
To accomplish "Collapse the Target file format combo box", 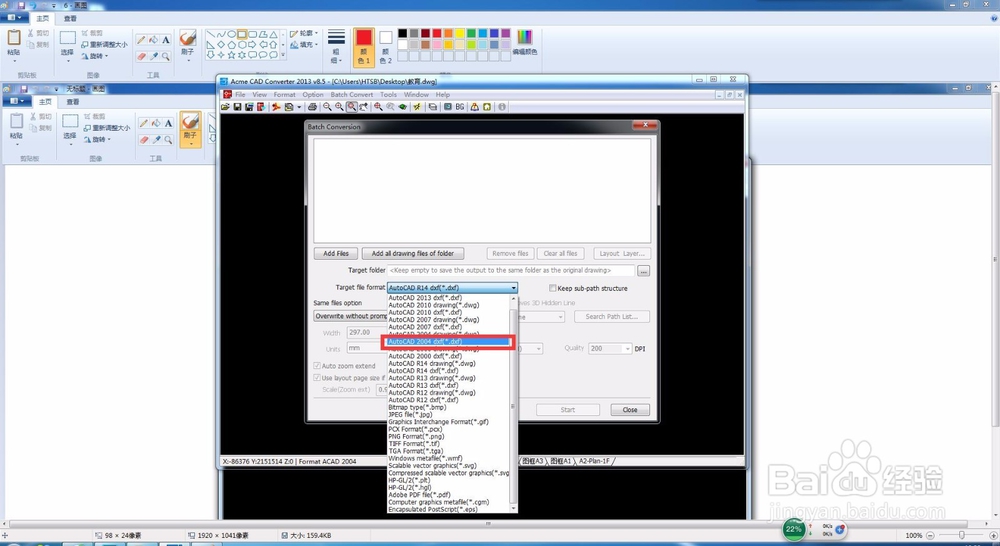I will coord(513,288).
